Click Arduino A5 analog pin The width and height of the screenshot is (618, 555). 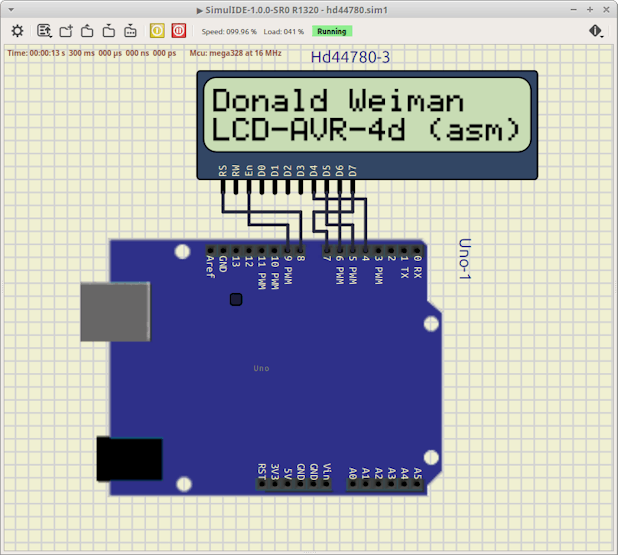(x=417, y=484)
